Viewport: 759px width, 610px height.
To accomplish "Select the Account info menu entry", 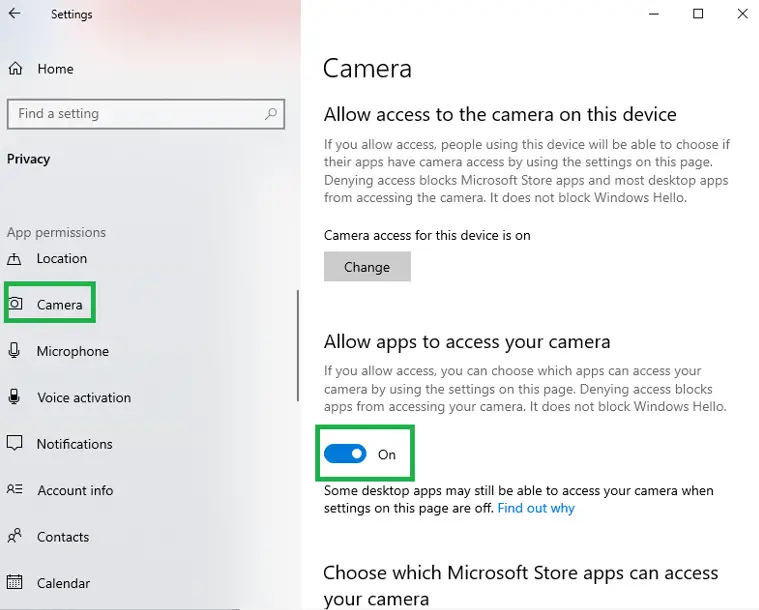I will 75,490.
